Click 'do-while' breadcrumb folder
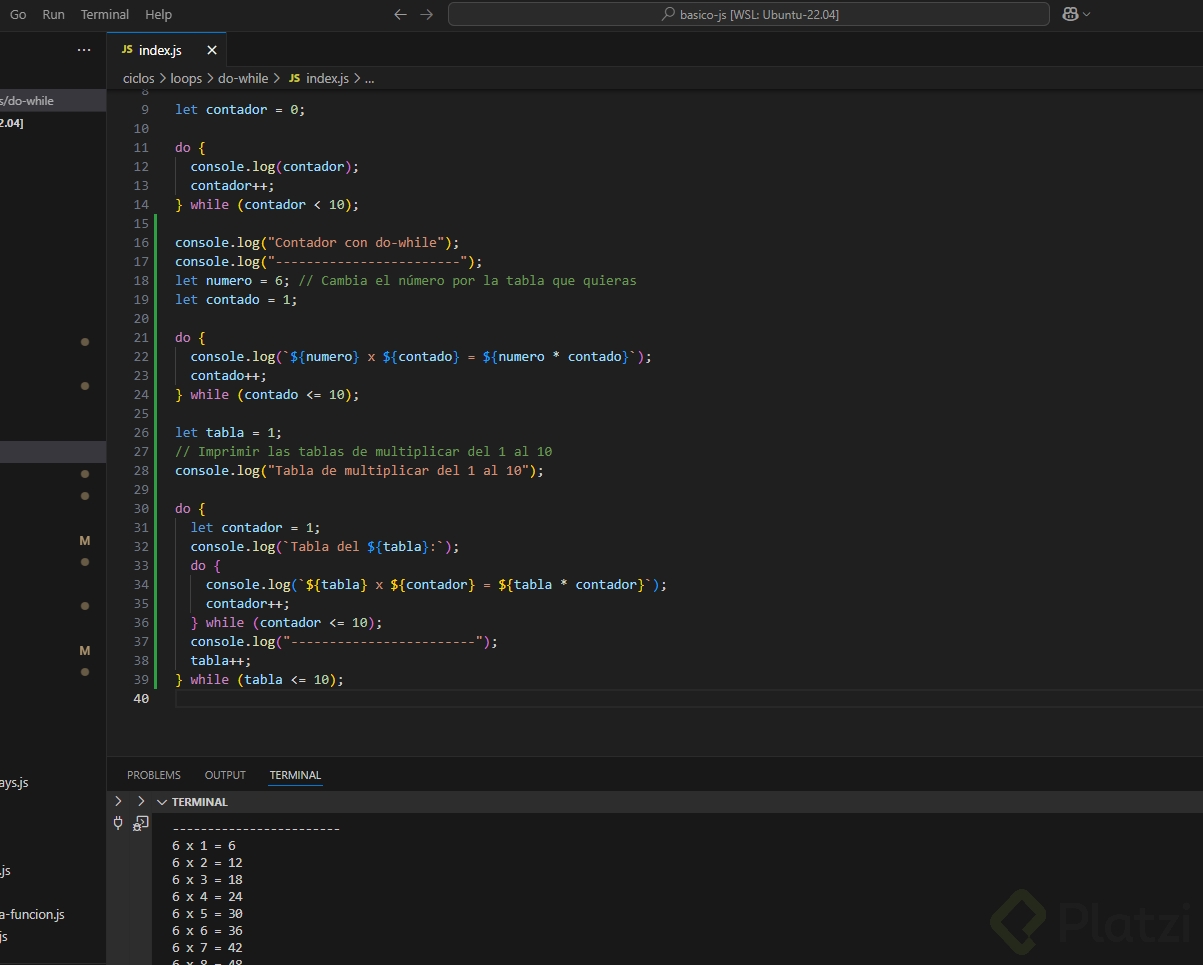The image size is (1203, 965). point(243,78)
